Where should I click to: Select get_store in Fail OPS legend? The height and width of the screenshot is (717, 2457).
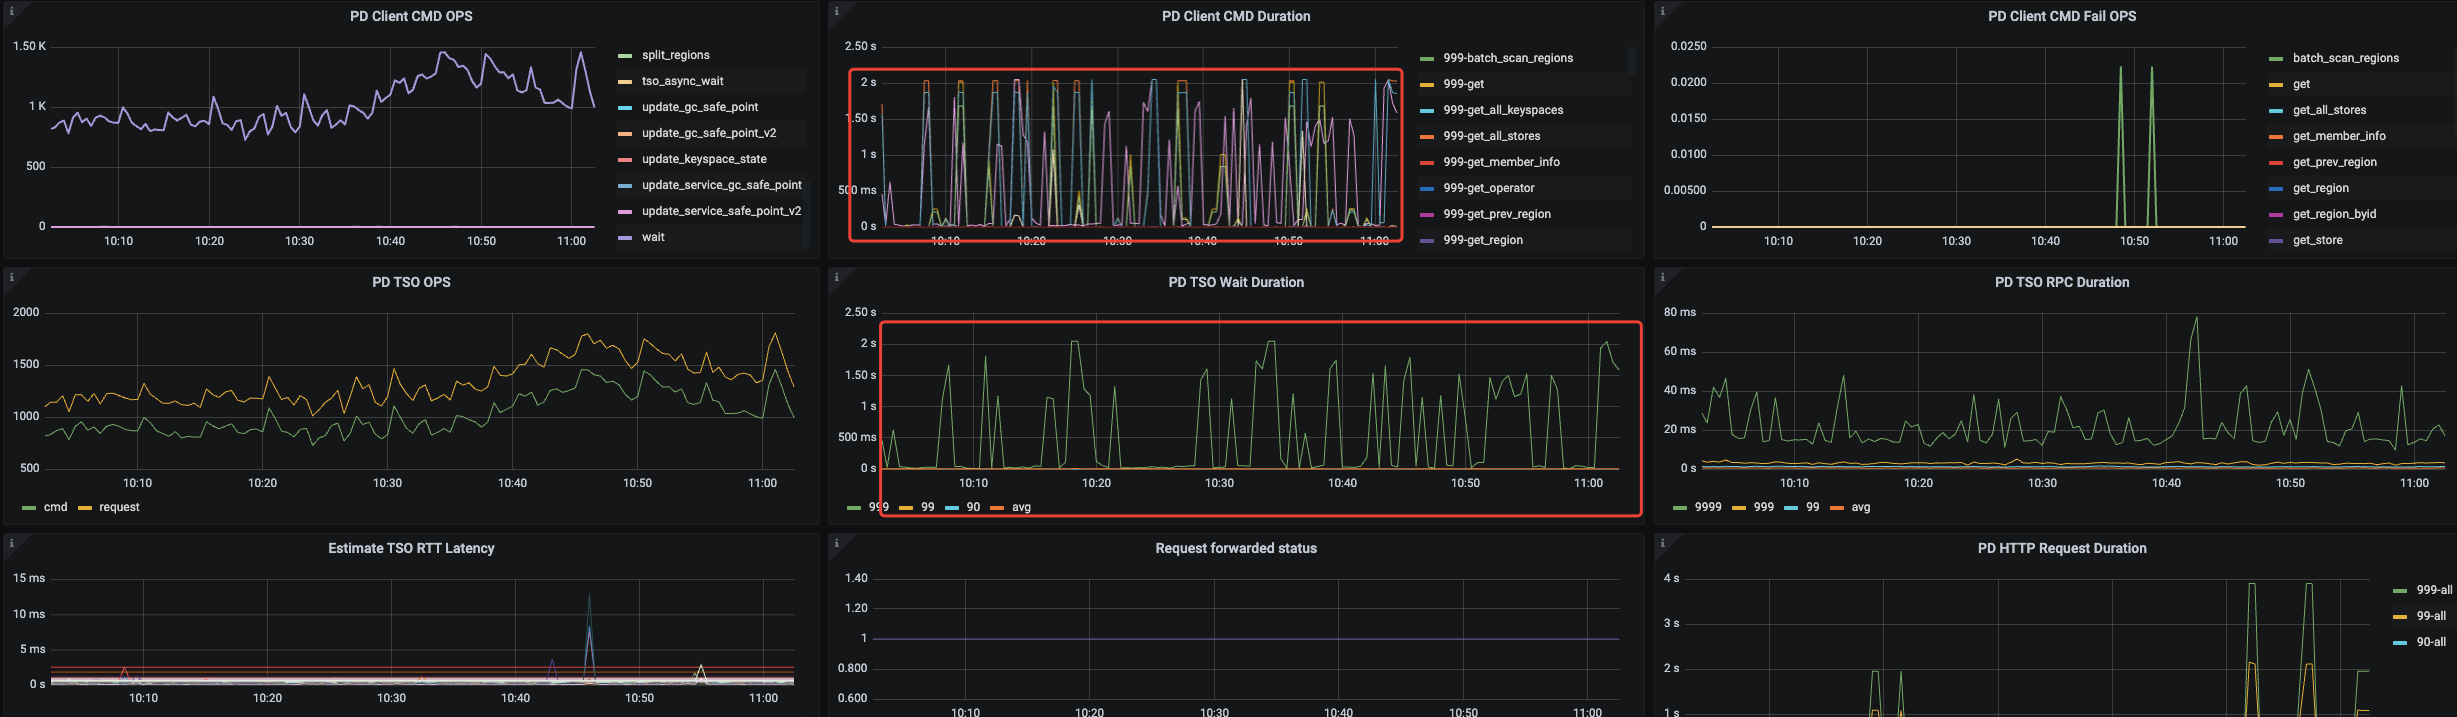2317,240
